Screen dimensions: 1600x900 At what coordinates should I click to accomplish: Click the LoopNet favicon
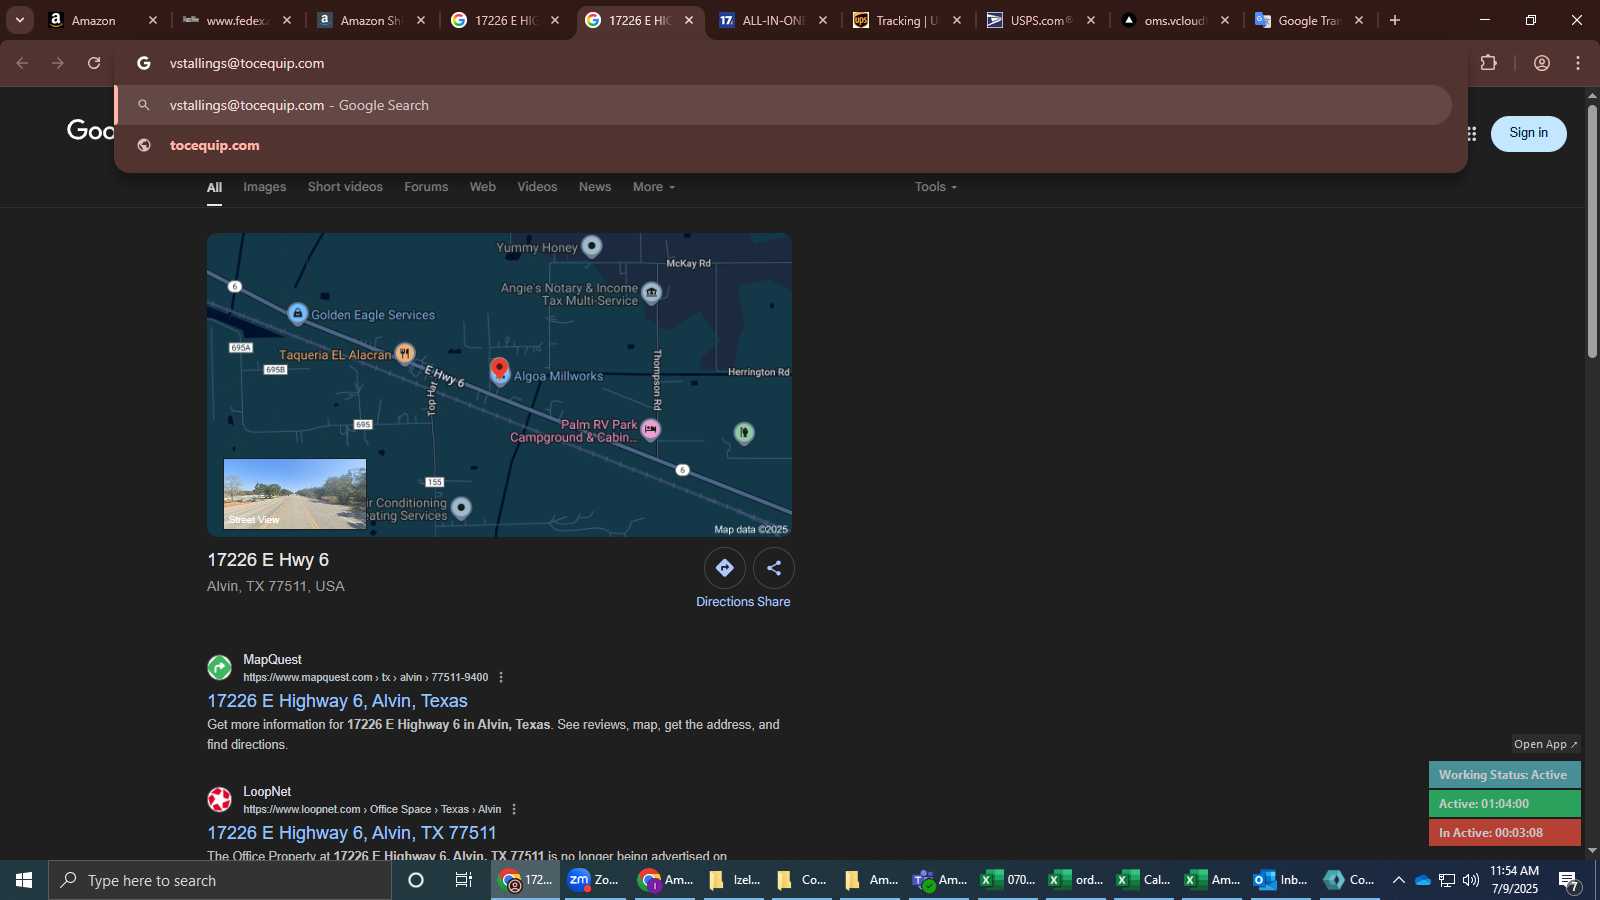click(220, 800)
